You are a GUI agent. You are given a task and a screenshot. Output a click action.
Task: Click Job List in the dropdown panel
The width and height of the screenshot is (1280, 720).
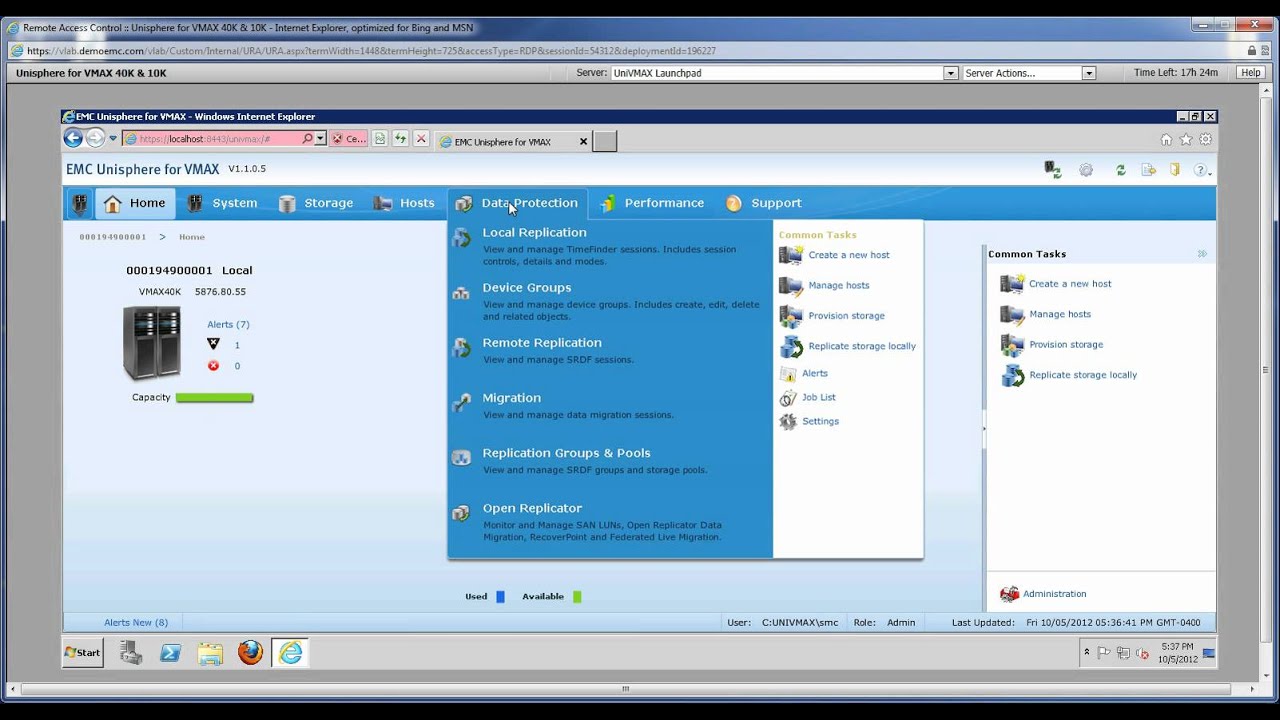click(819, 397)
